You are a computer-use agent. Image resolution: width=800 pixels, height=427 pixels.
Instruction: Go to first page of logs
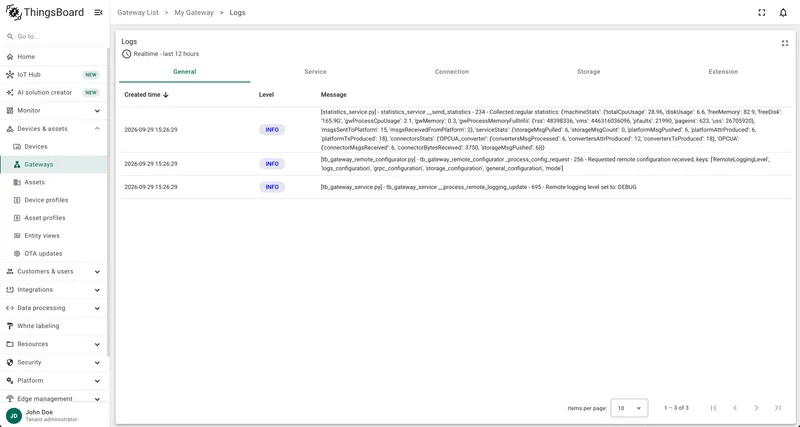714,408
